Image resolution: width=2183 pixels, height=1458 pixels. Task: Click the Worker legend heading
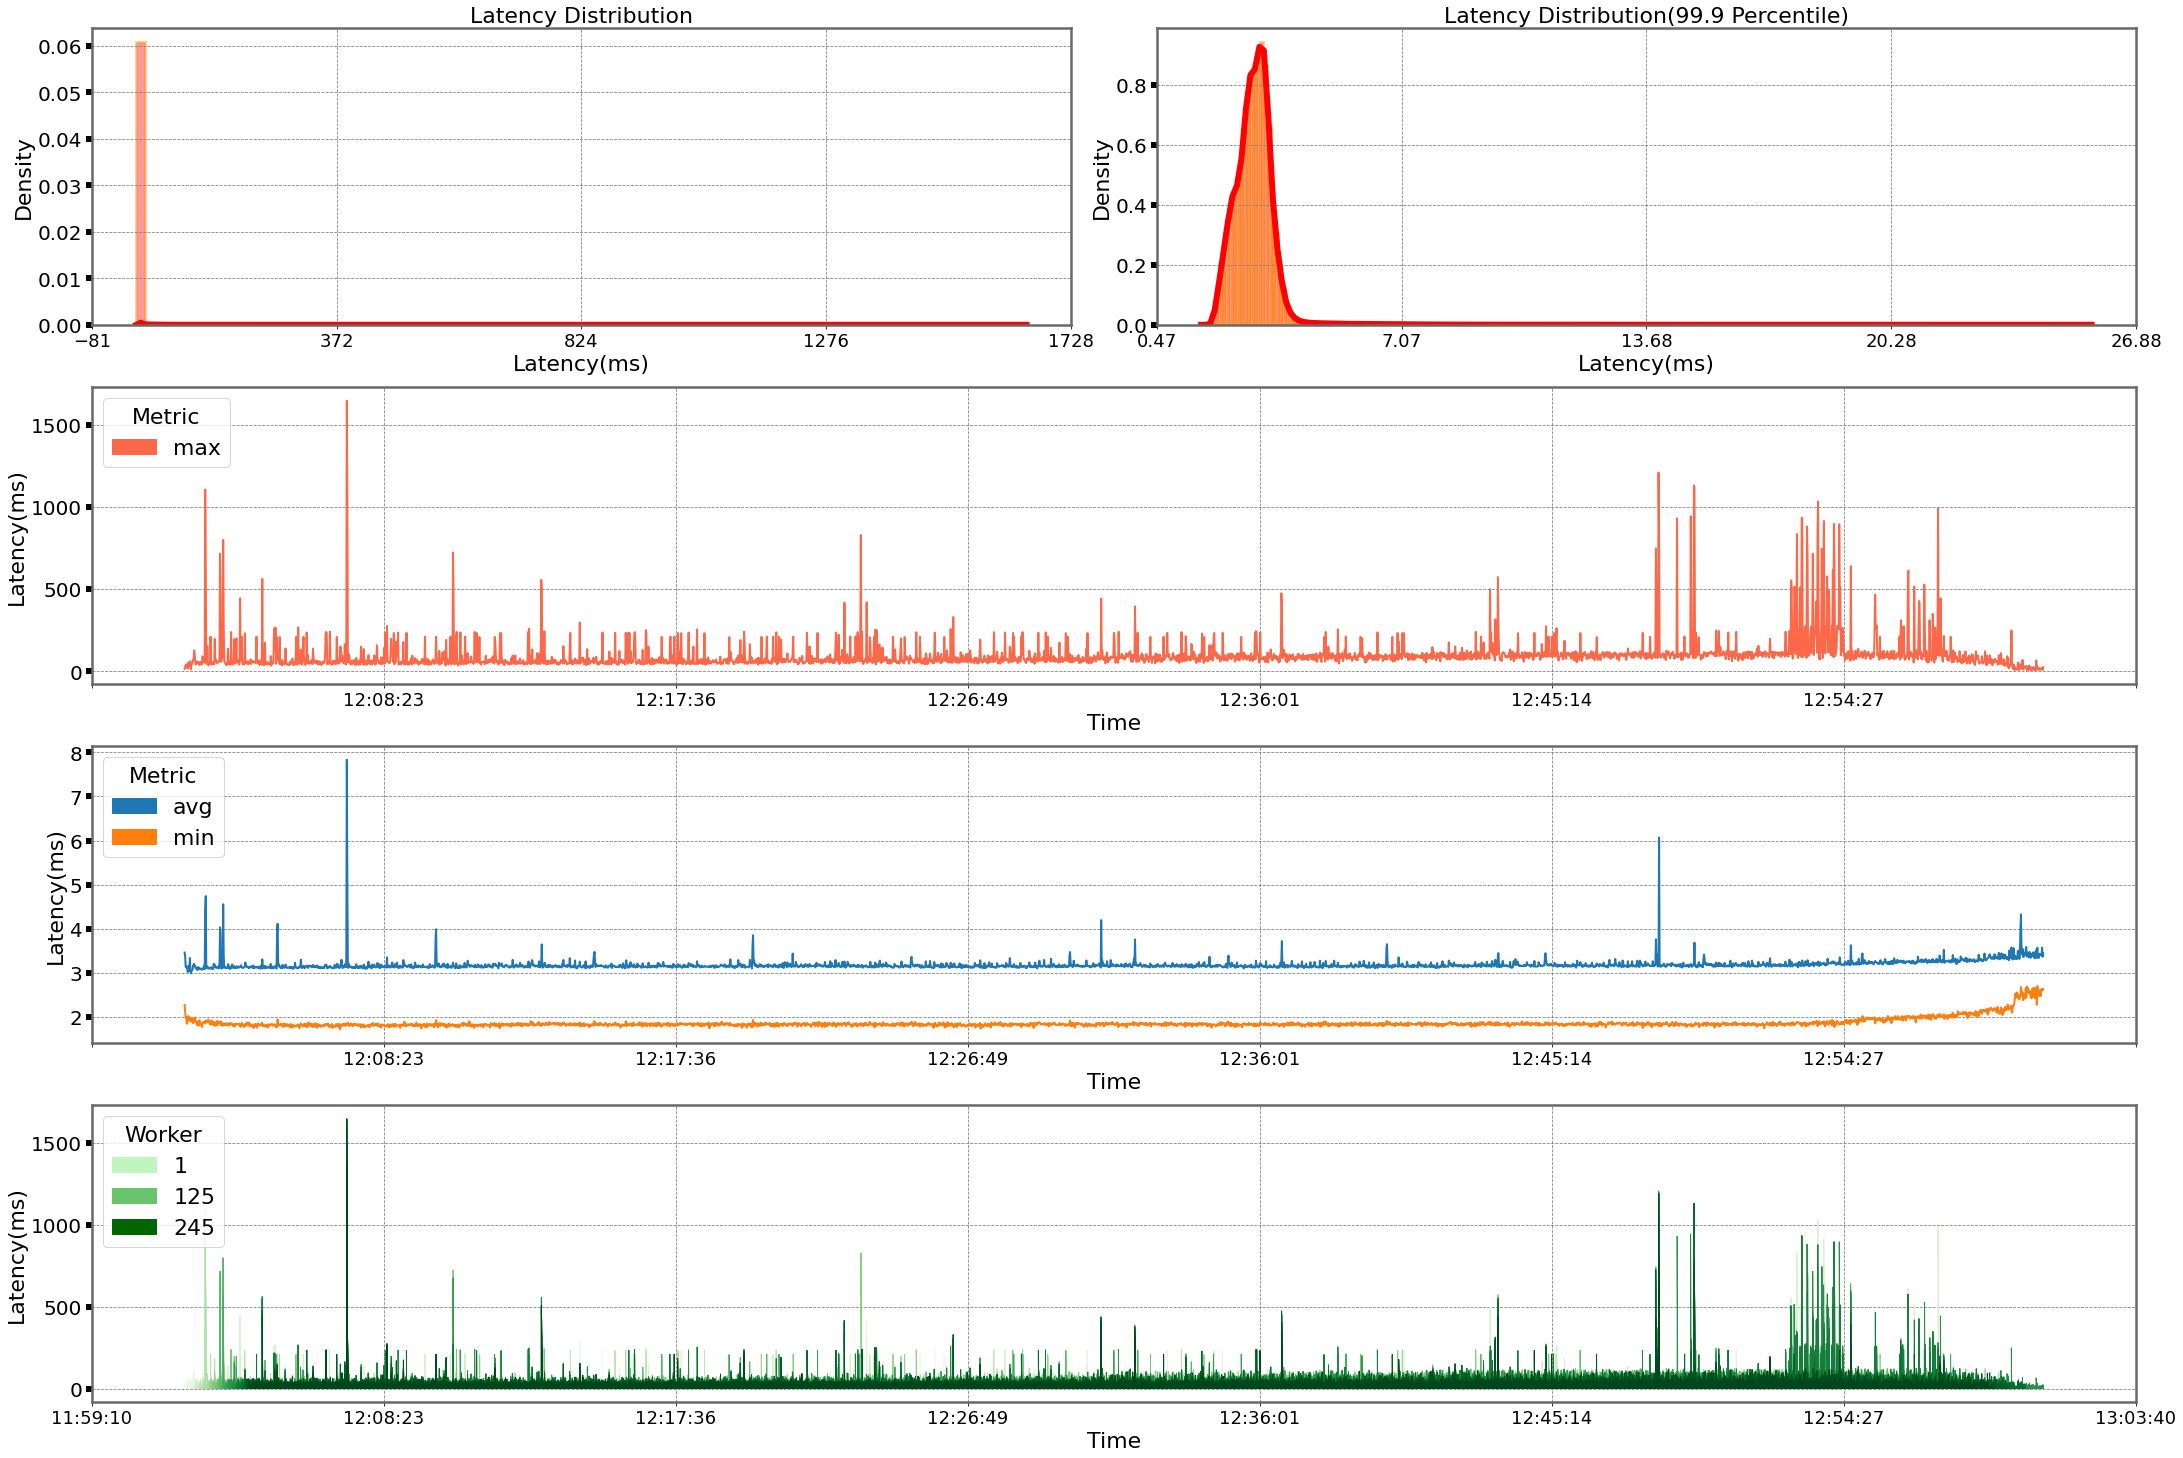pos(163,1134)
